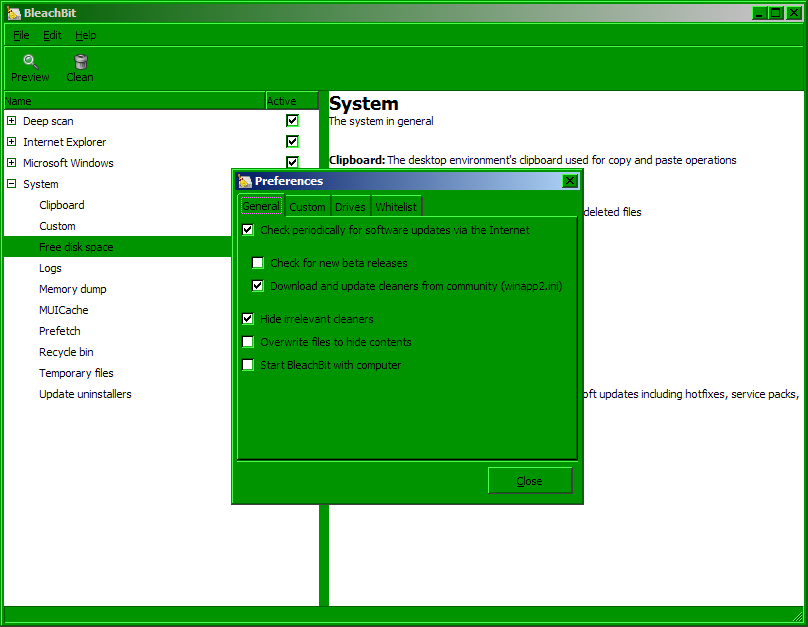Click the System heading in description pane

tap(364, 104)
